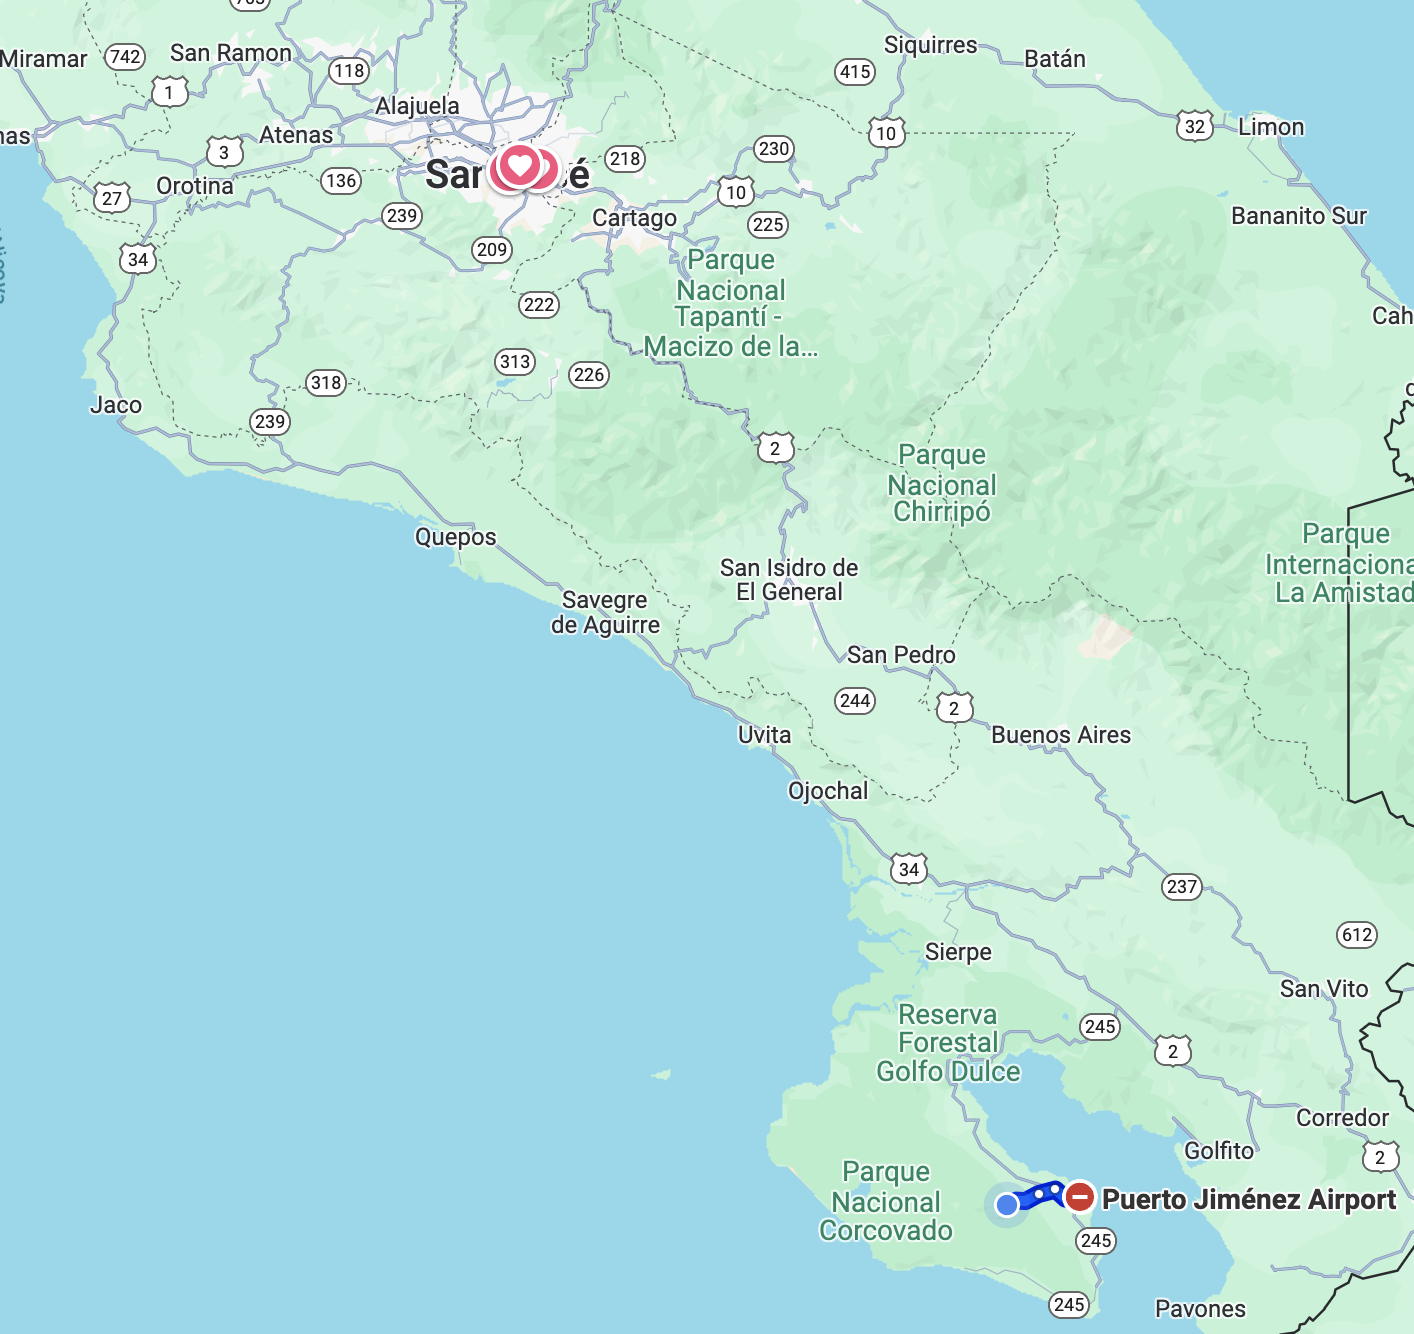Click the Puerto Jiménez Airport label
The height and width of the screenshot is (1334, 1414).
pos(1249,1199)
